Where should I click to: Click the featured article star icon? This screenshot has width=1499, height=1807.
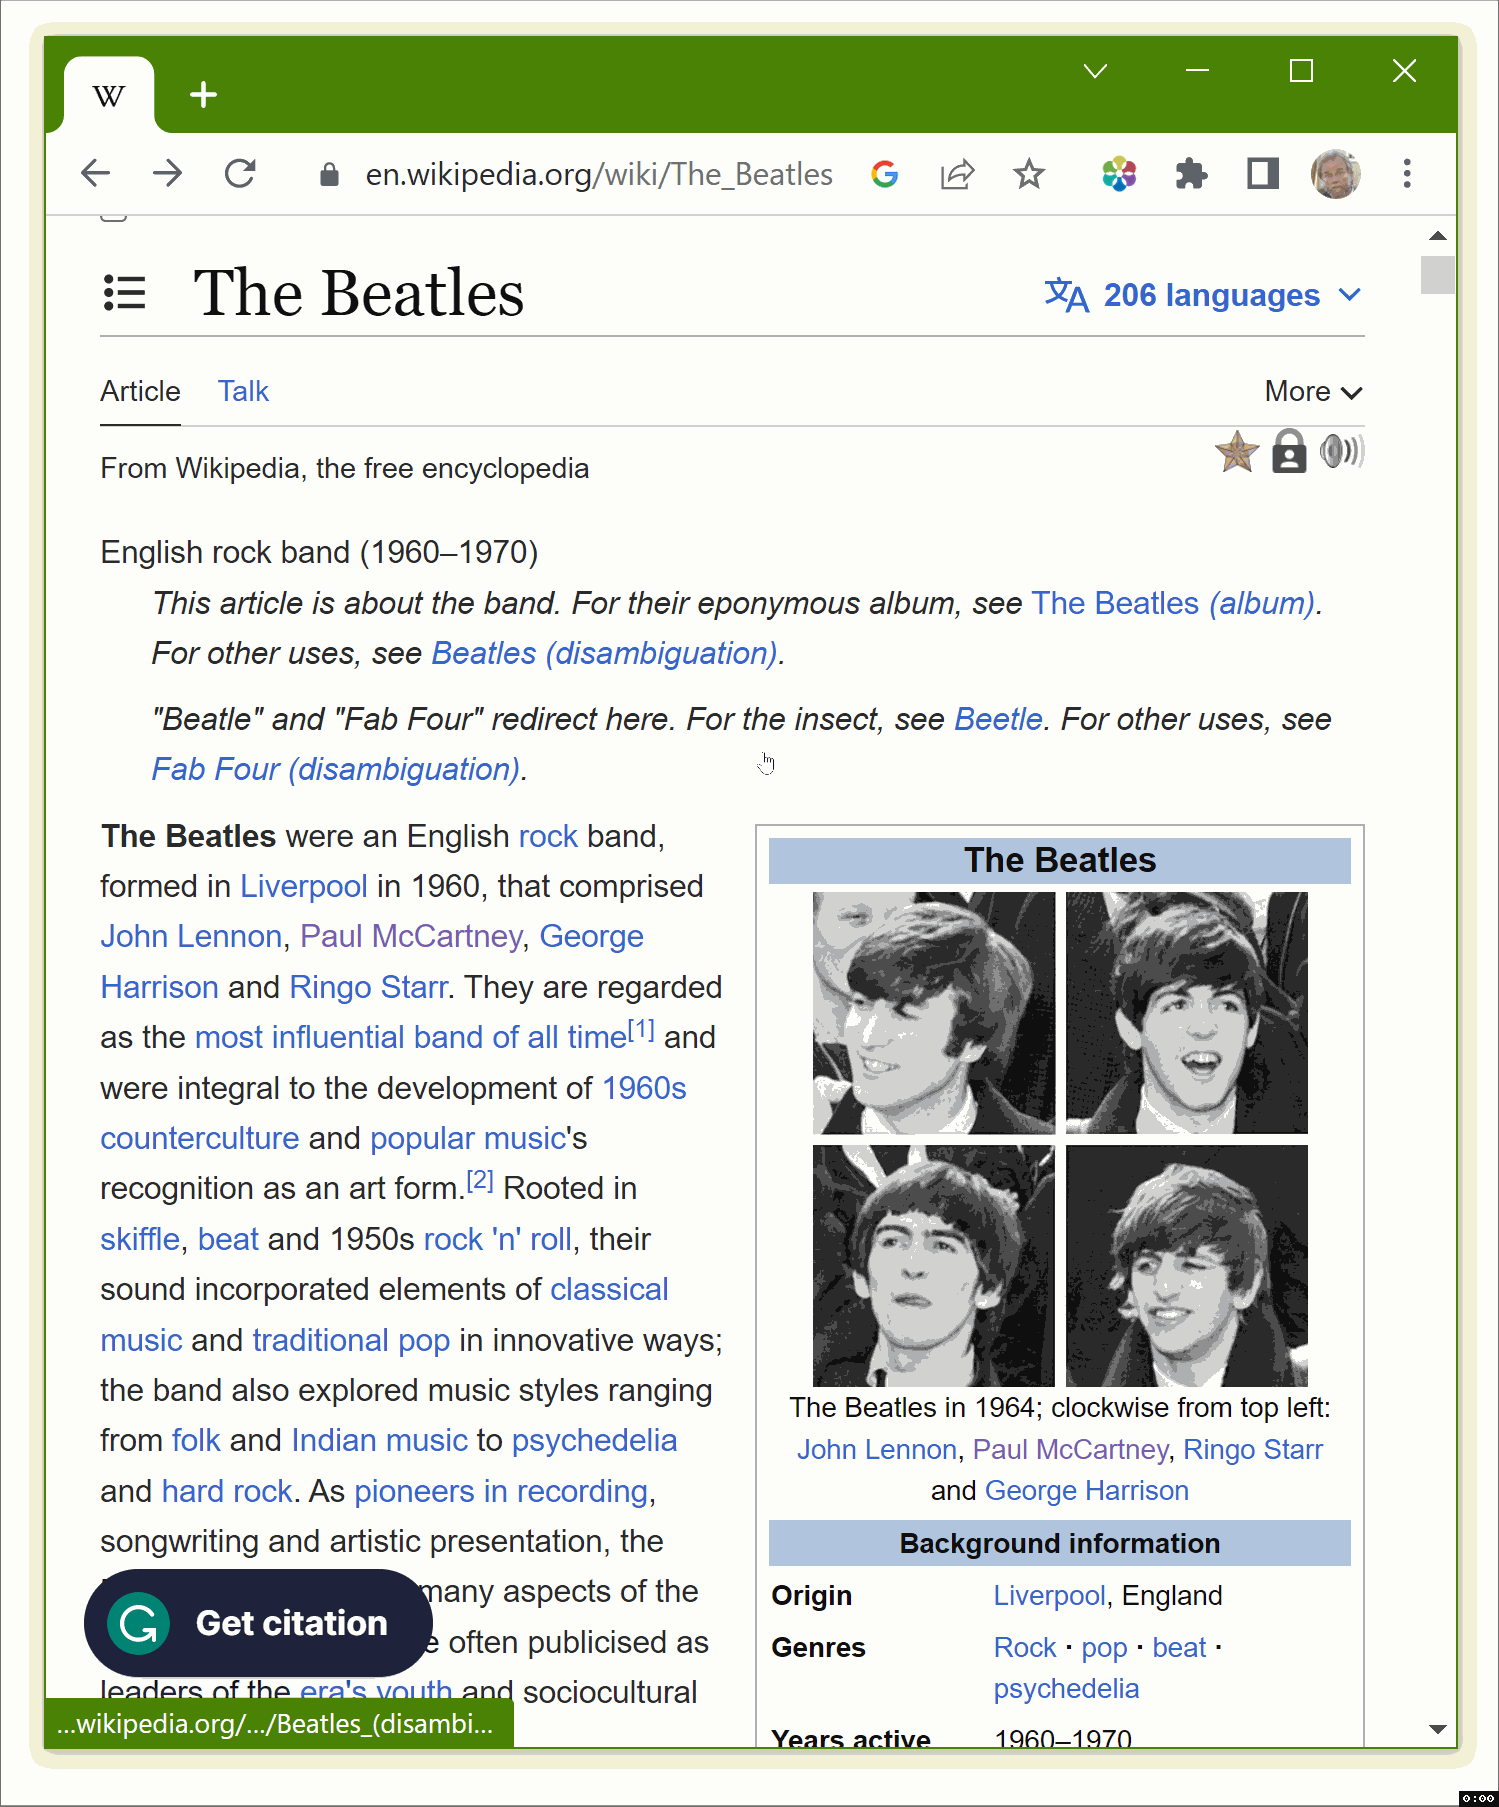coord(1236,452)
